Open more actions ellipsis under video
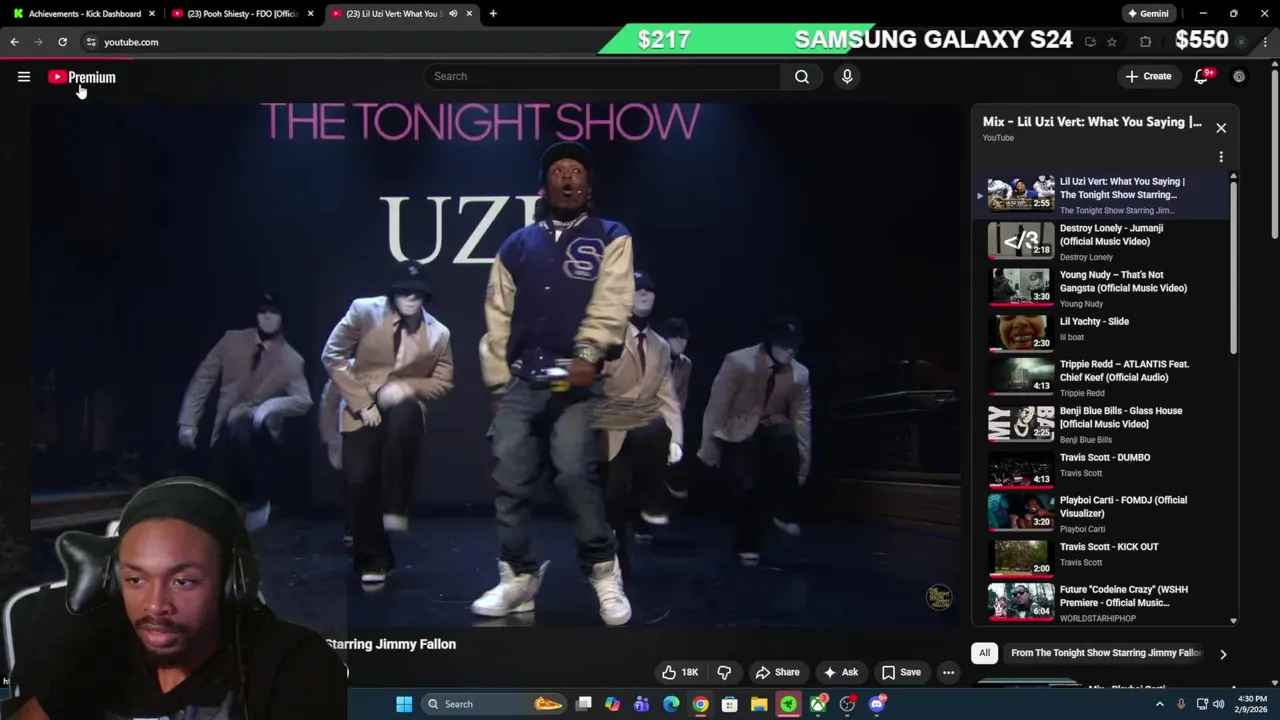The width and height of the screenshot is (1280, 720). point(948,672)
